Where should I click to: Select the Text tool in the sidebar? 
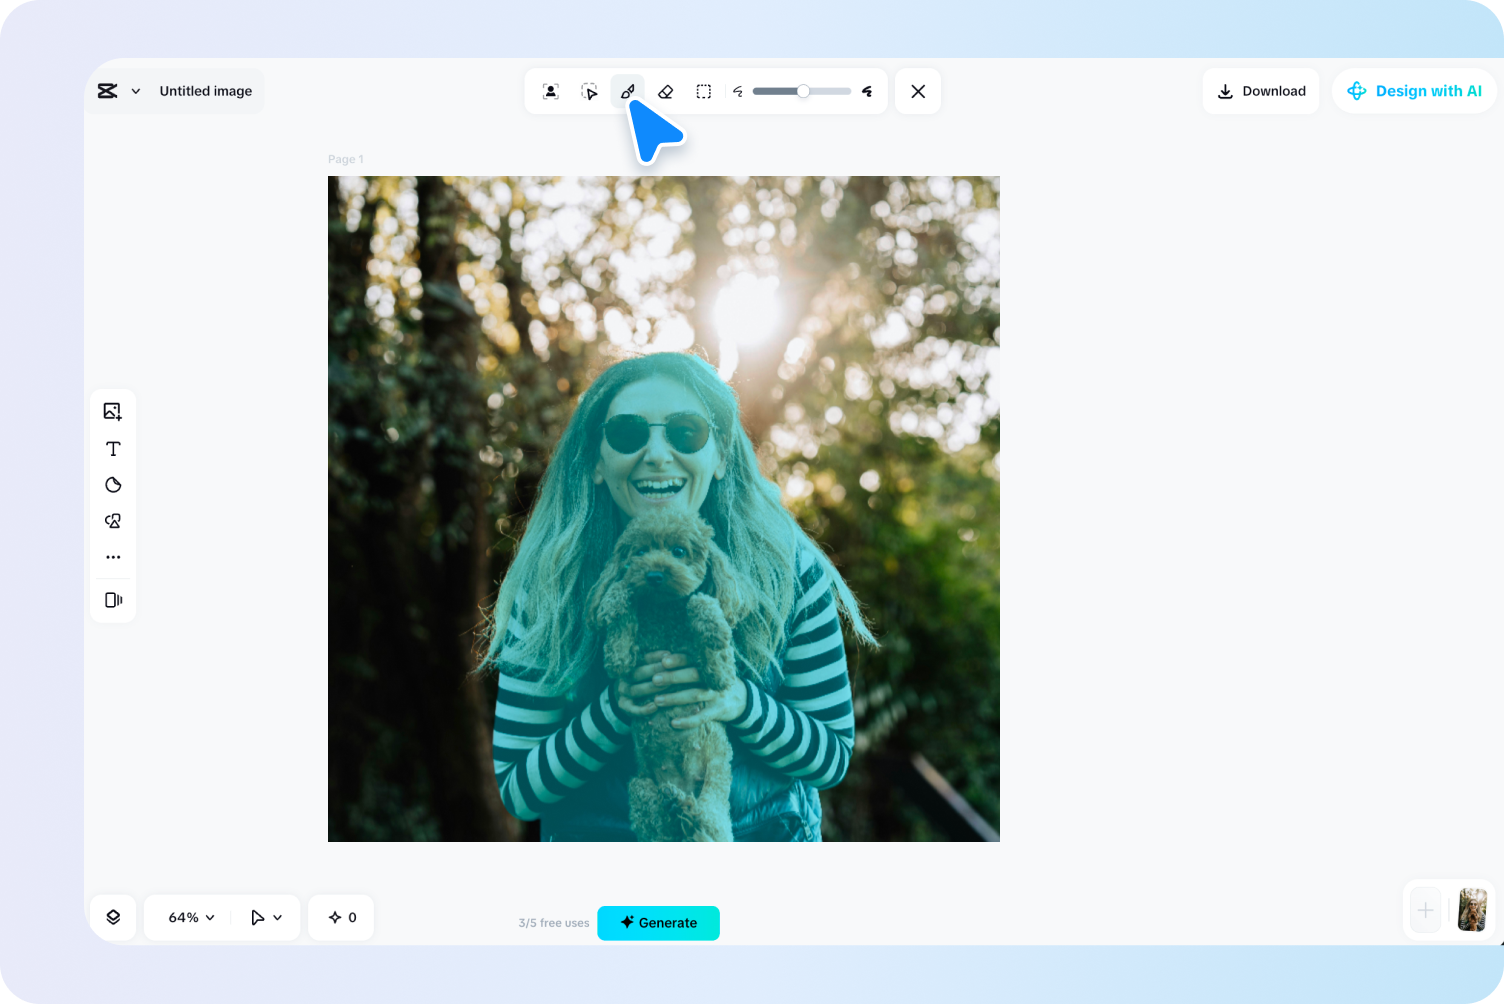(113, 448)
